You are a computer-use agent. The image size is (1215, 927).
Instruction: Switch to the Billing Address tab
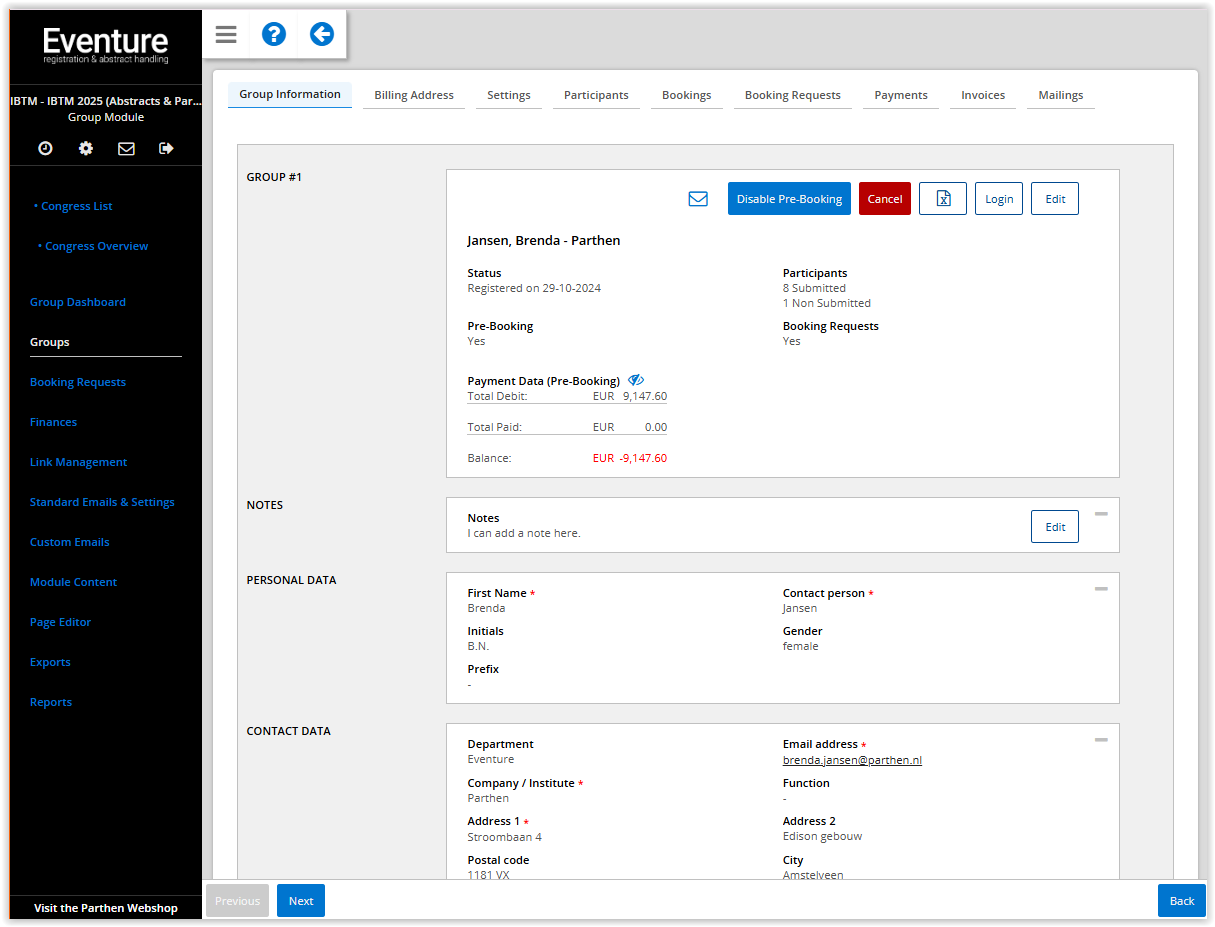(x=414, y=95)
